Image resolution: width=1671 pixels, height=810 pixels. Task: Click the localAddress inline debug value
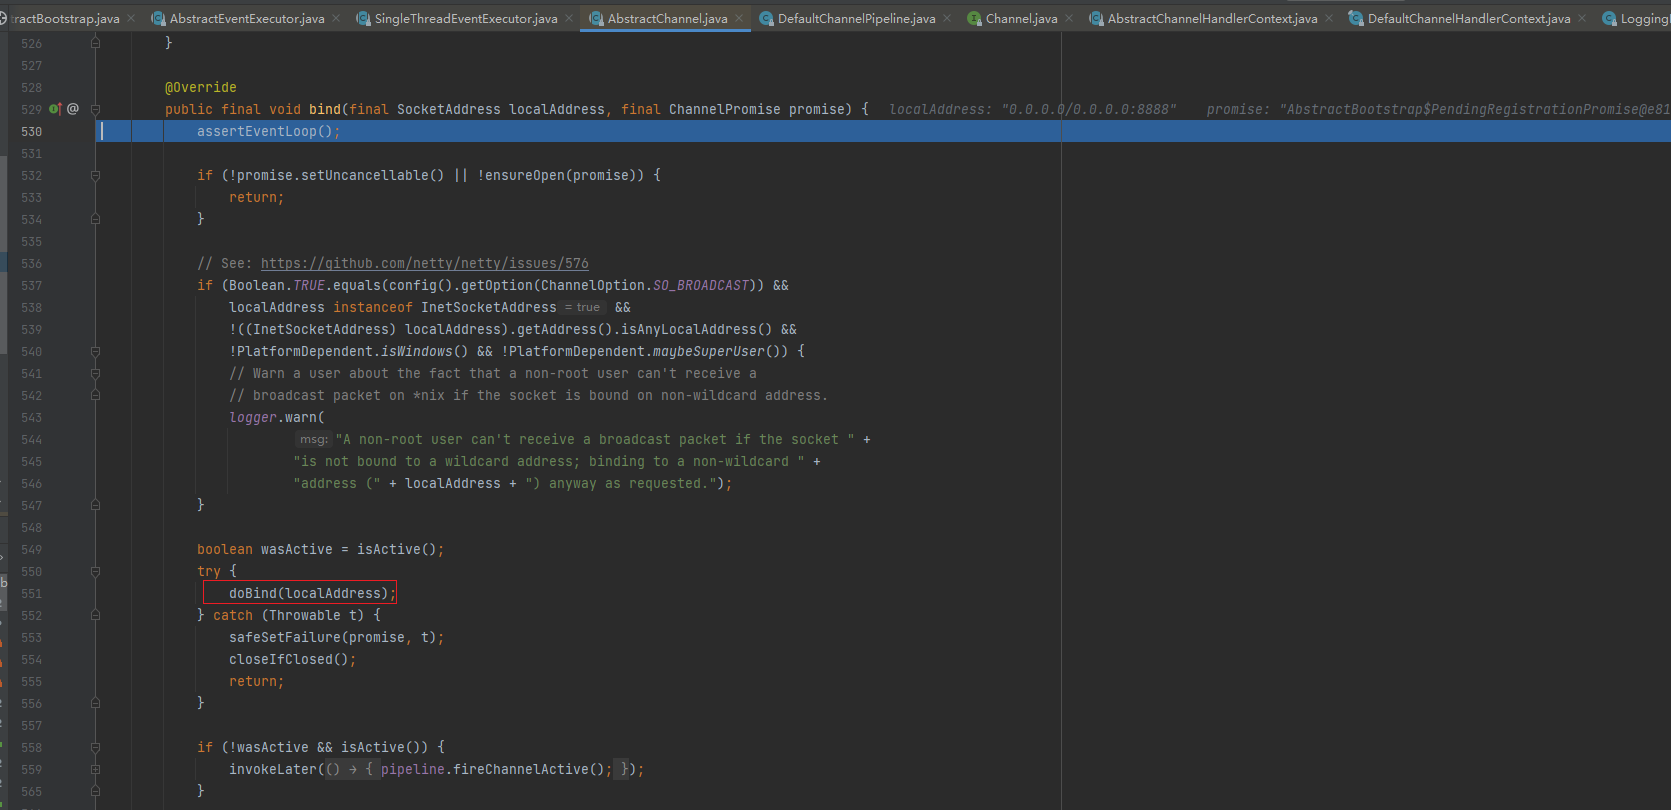[x=1033, y=109]
